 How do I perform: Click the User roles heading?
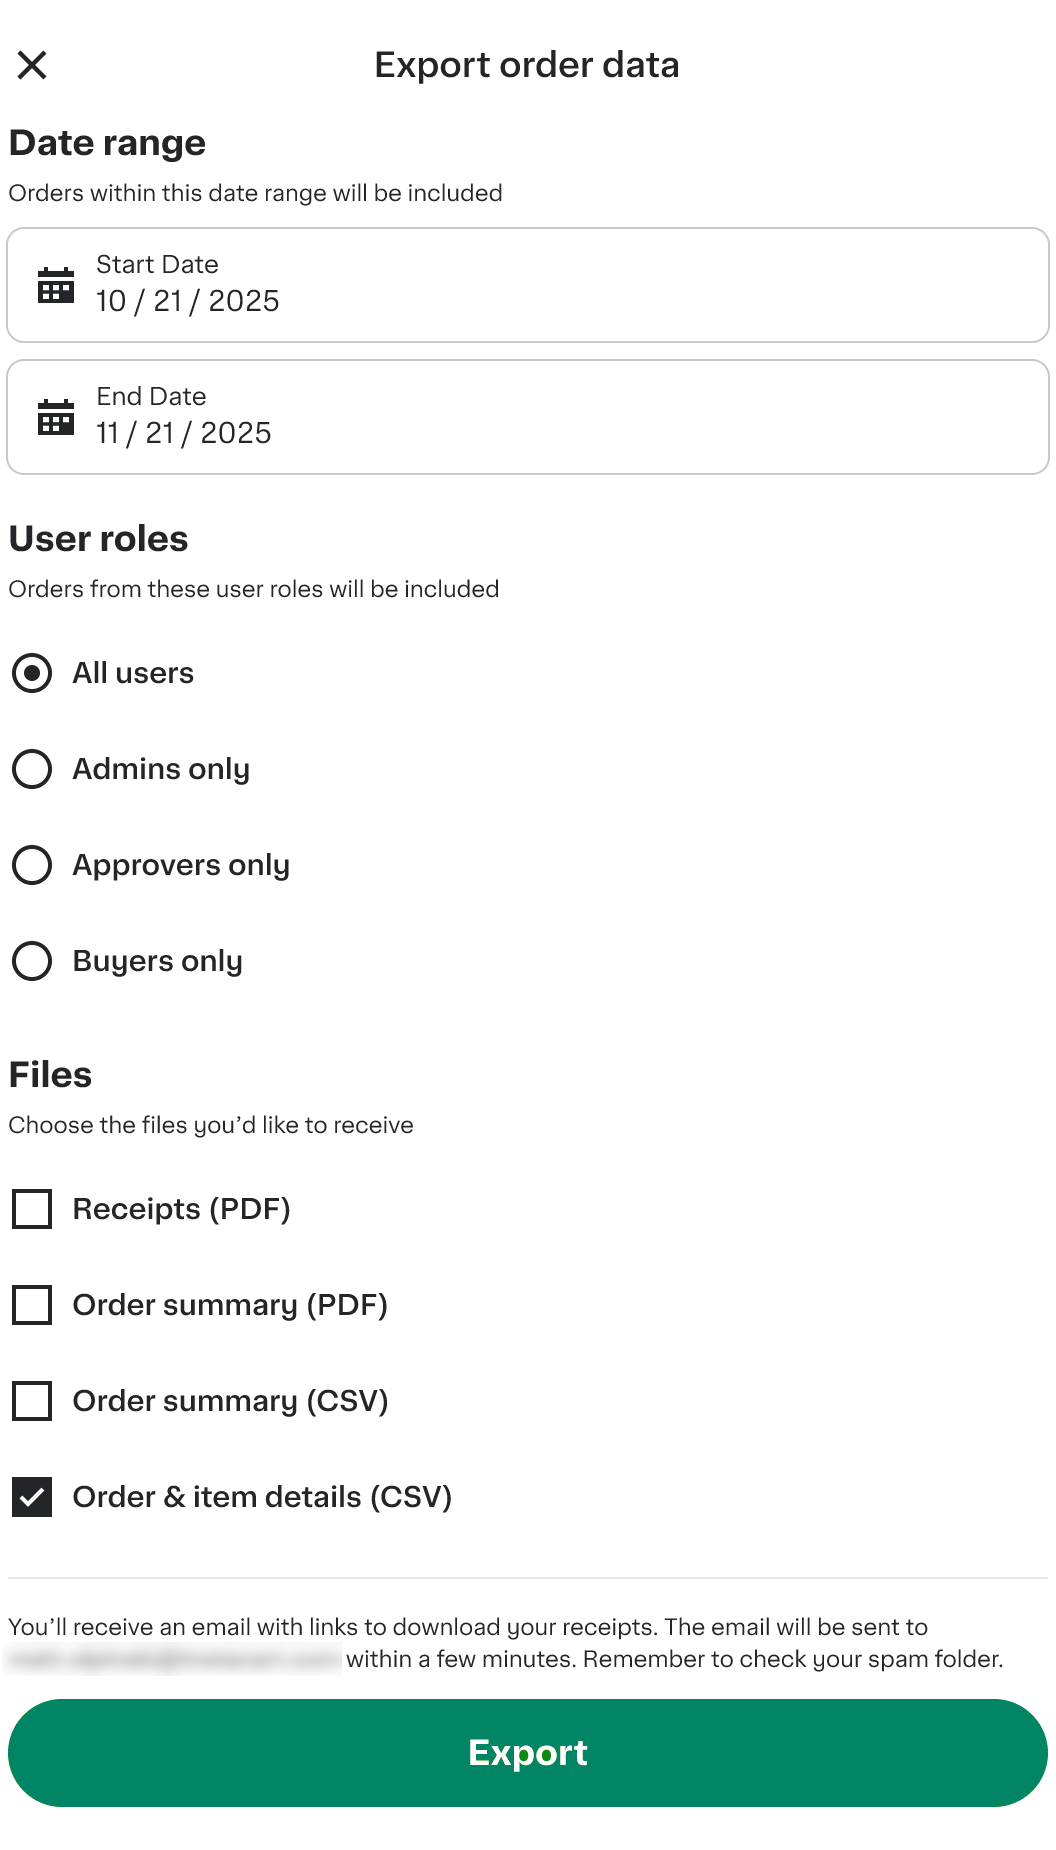click(97, 539)
